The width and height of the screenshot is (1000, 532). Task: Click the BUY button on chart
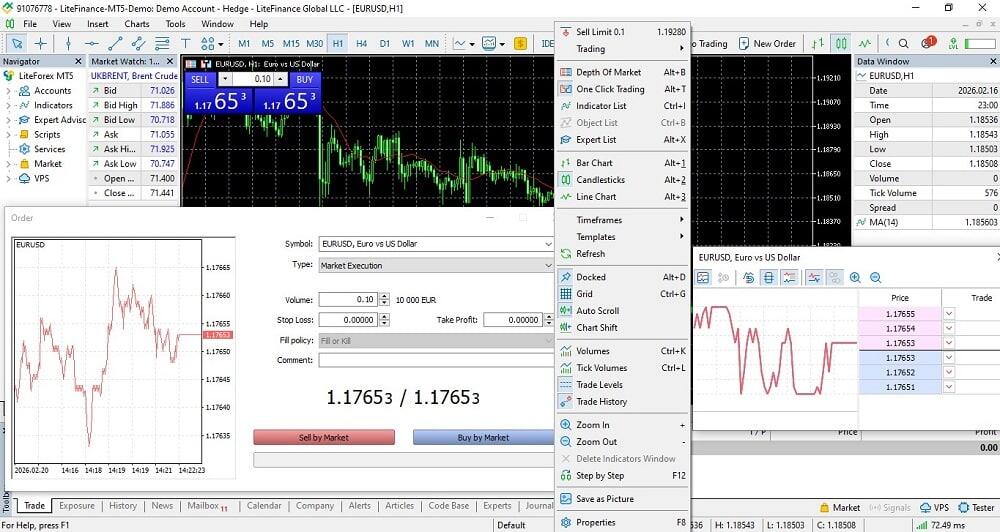click(x=305, y=79)
